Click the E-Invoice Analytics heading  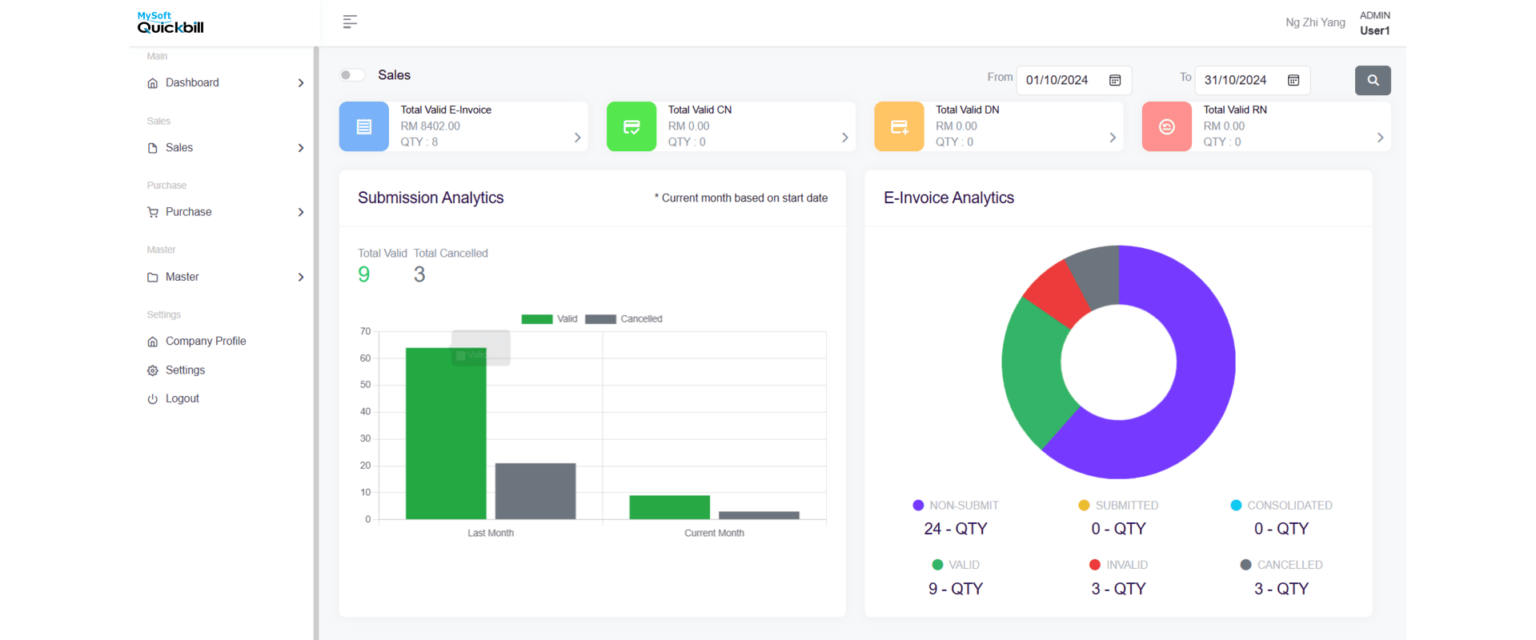[949, 198]
